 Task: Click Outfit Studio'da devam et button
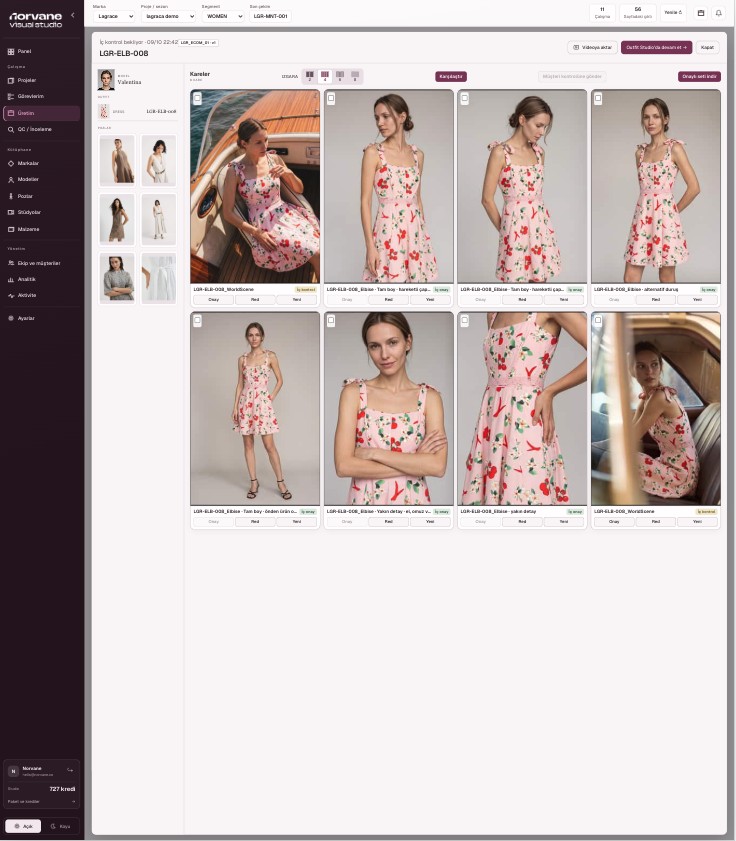(x=656, y=47)
